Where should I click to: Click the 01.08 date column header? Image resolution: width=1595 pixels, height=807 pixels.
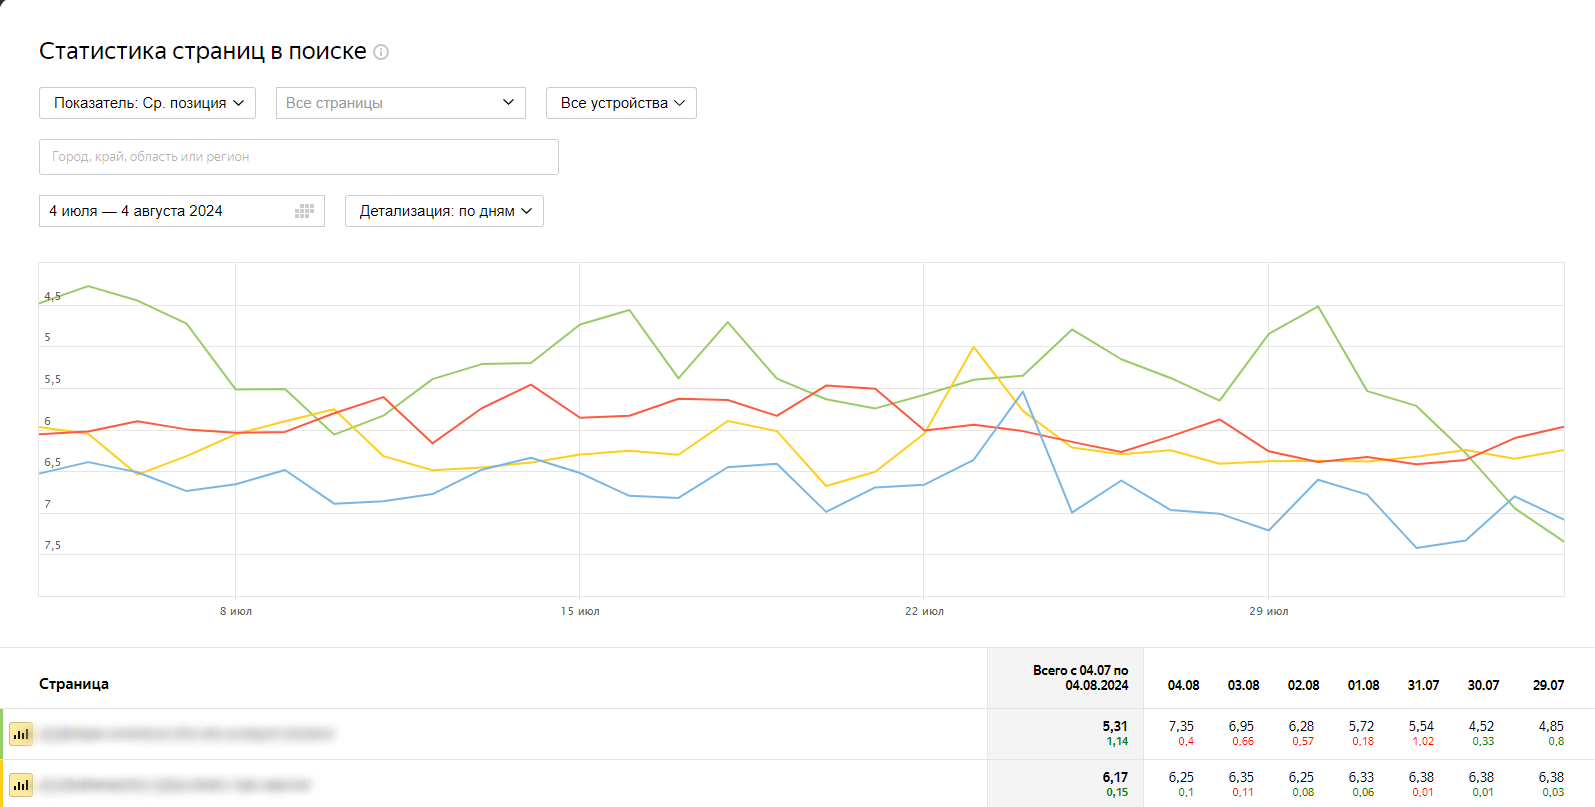[1363, 685]
